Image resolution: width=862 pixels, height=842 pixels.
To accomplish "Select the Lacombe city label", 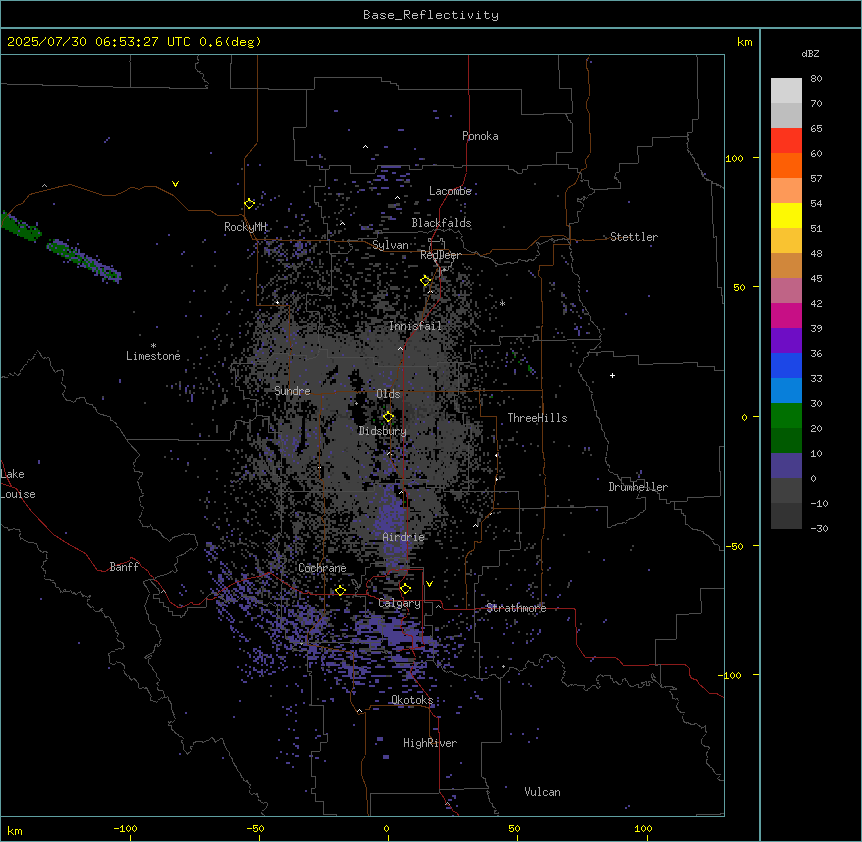I will (450, 191).
